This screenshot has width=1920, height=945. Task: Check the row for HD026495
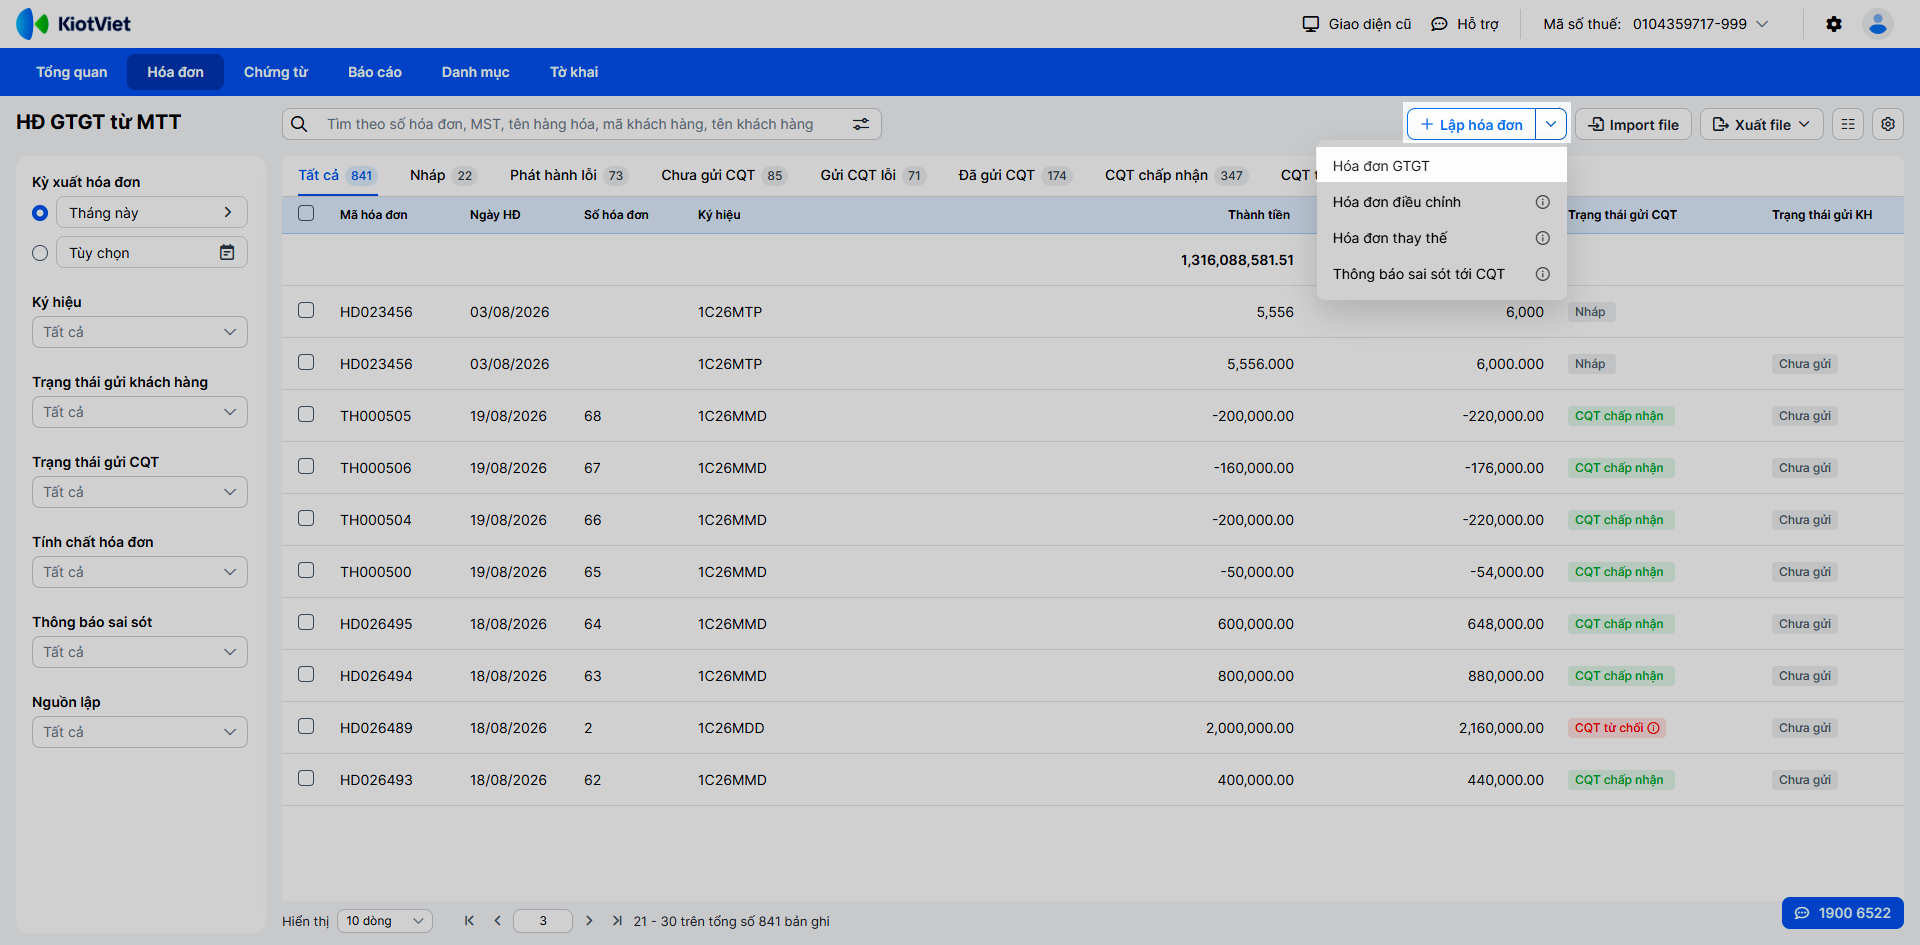tap(306, 622)
